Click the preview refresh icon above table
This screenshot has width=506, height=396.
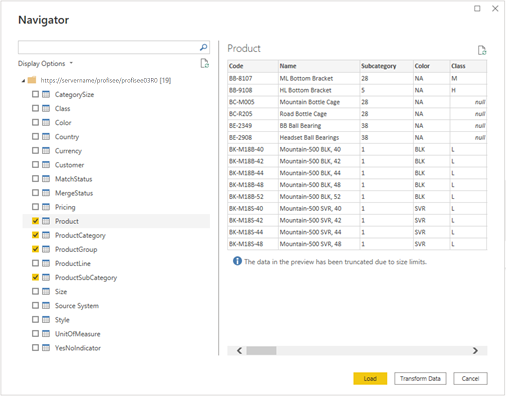482,50
